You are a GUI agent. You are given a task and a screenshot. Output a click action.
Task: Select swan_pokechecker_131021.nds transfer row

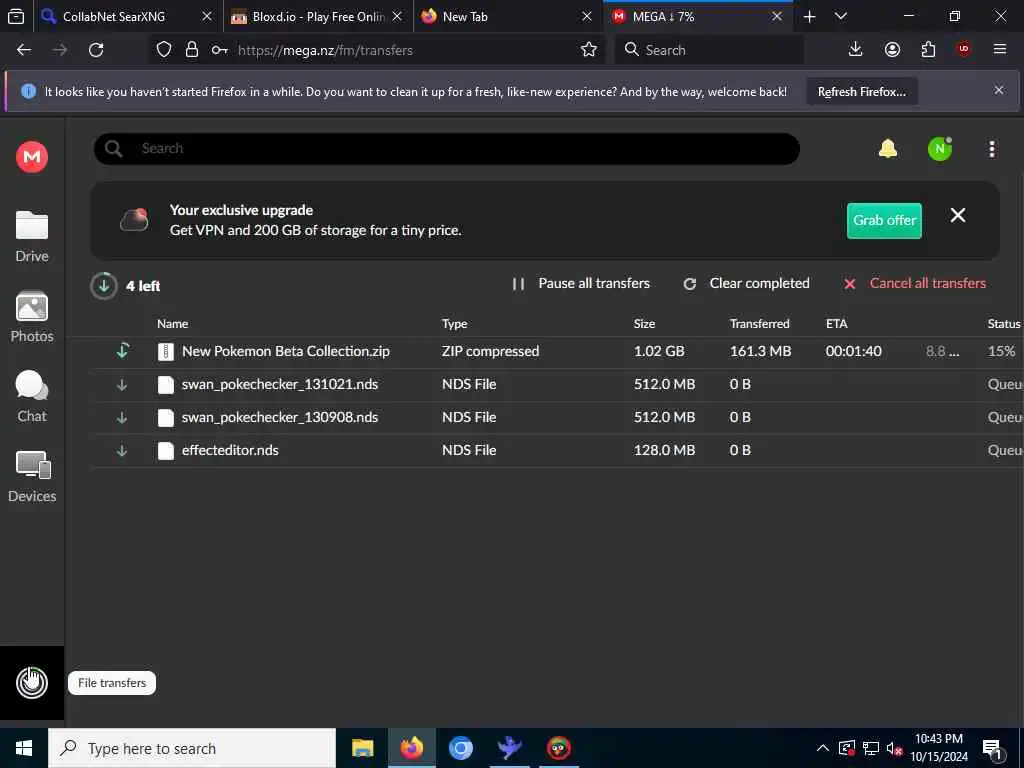coord(557,385)
